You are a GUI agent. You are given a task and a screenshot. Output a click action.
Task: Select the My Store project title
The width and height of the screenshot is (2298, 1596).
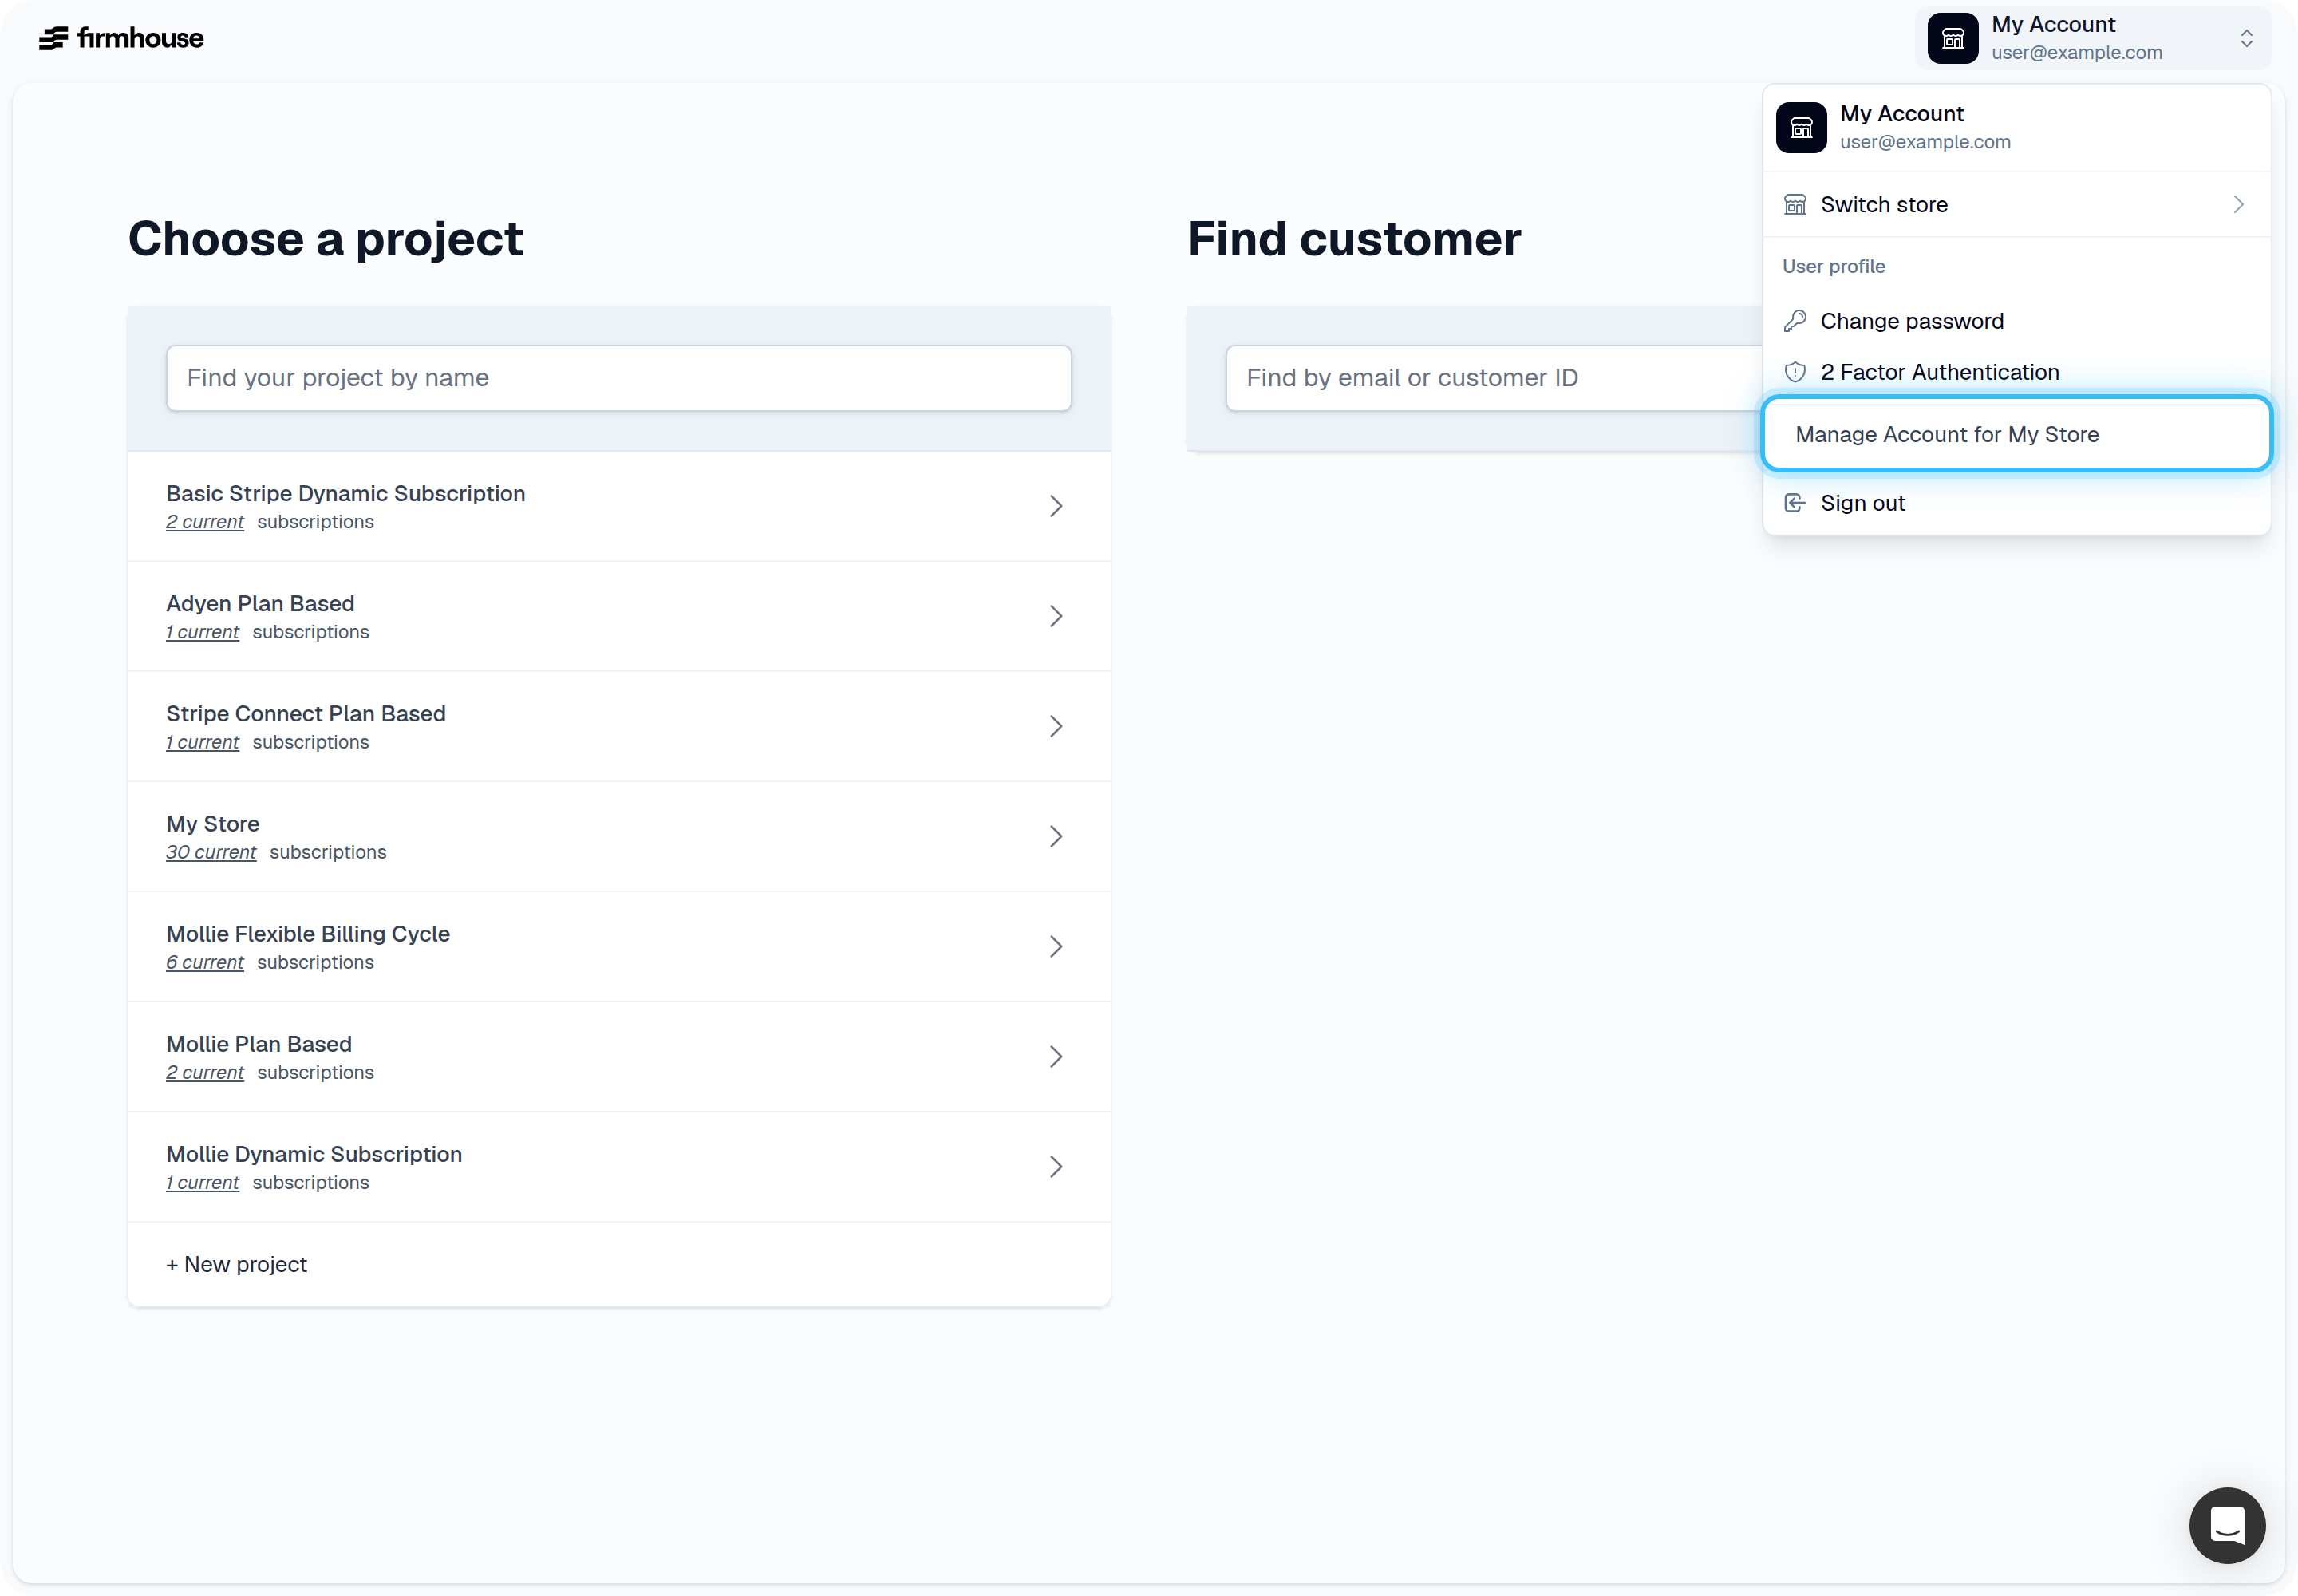212,823
